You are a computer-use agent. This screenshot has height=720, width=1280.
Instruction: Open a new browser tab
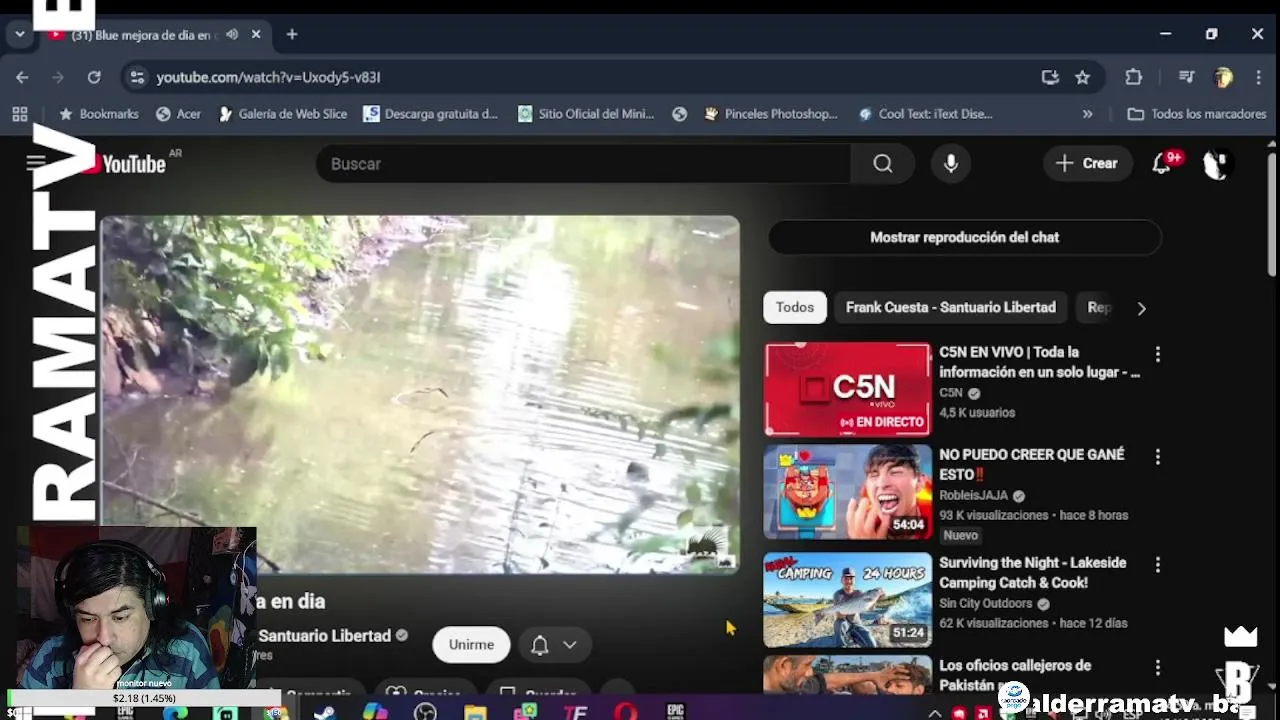(291, 34)
